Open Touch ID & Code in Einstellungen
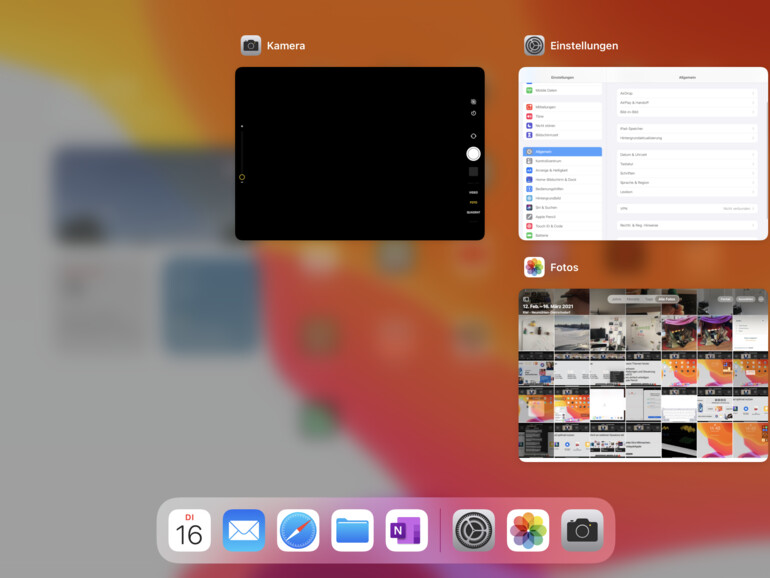The width and height of the screenshot is (770, 578). (562, 226)
